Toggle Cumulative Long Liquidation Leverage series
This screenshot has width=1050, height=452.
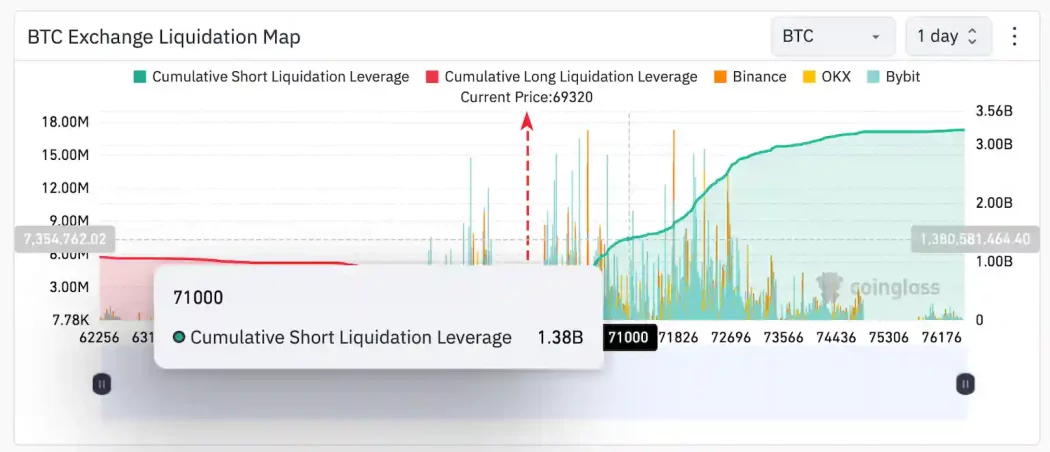click(x=561, y=77)
